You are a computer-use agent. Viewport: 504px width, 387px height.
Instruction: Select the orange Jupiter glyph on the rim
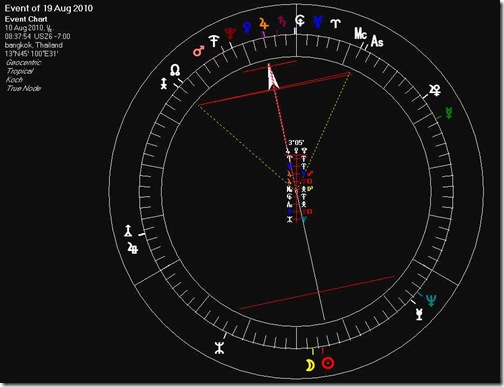click(x=264, y=24)
